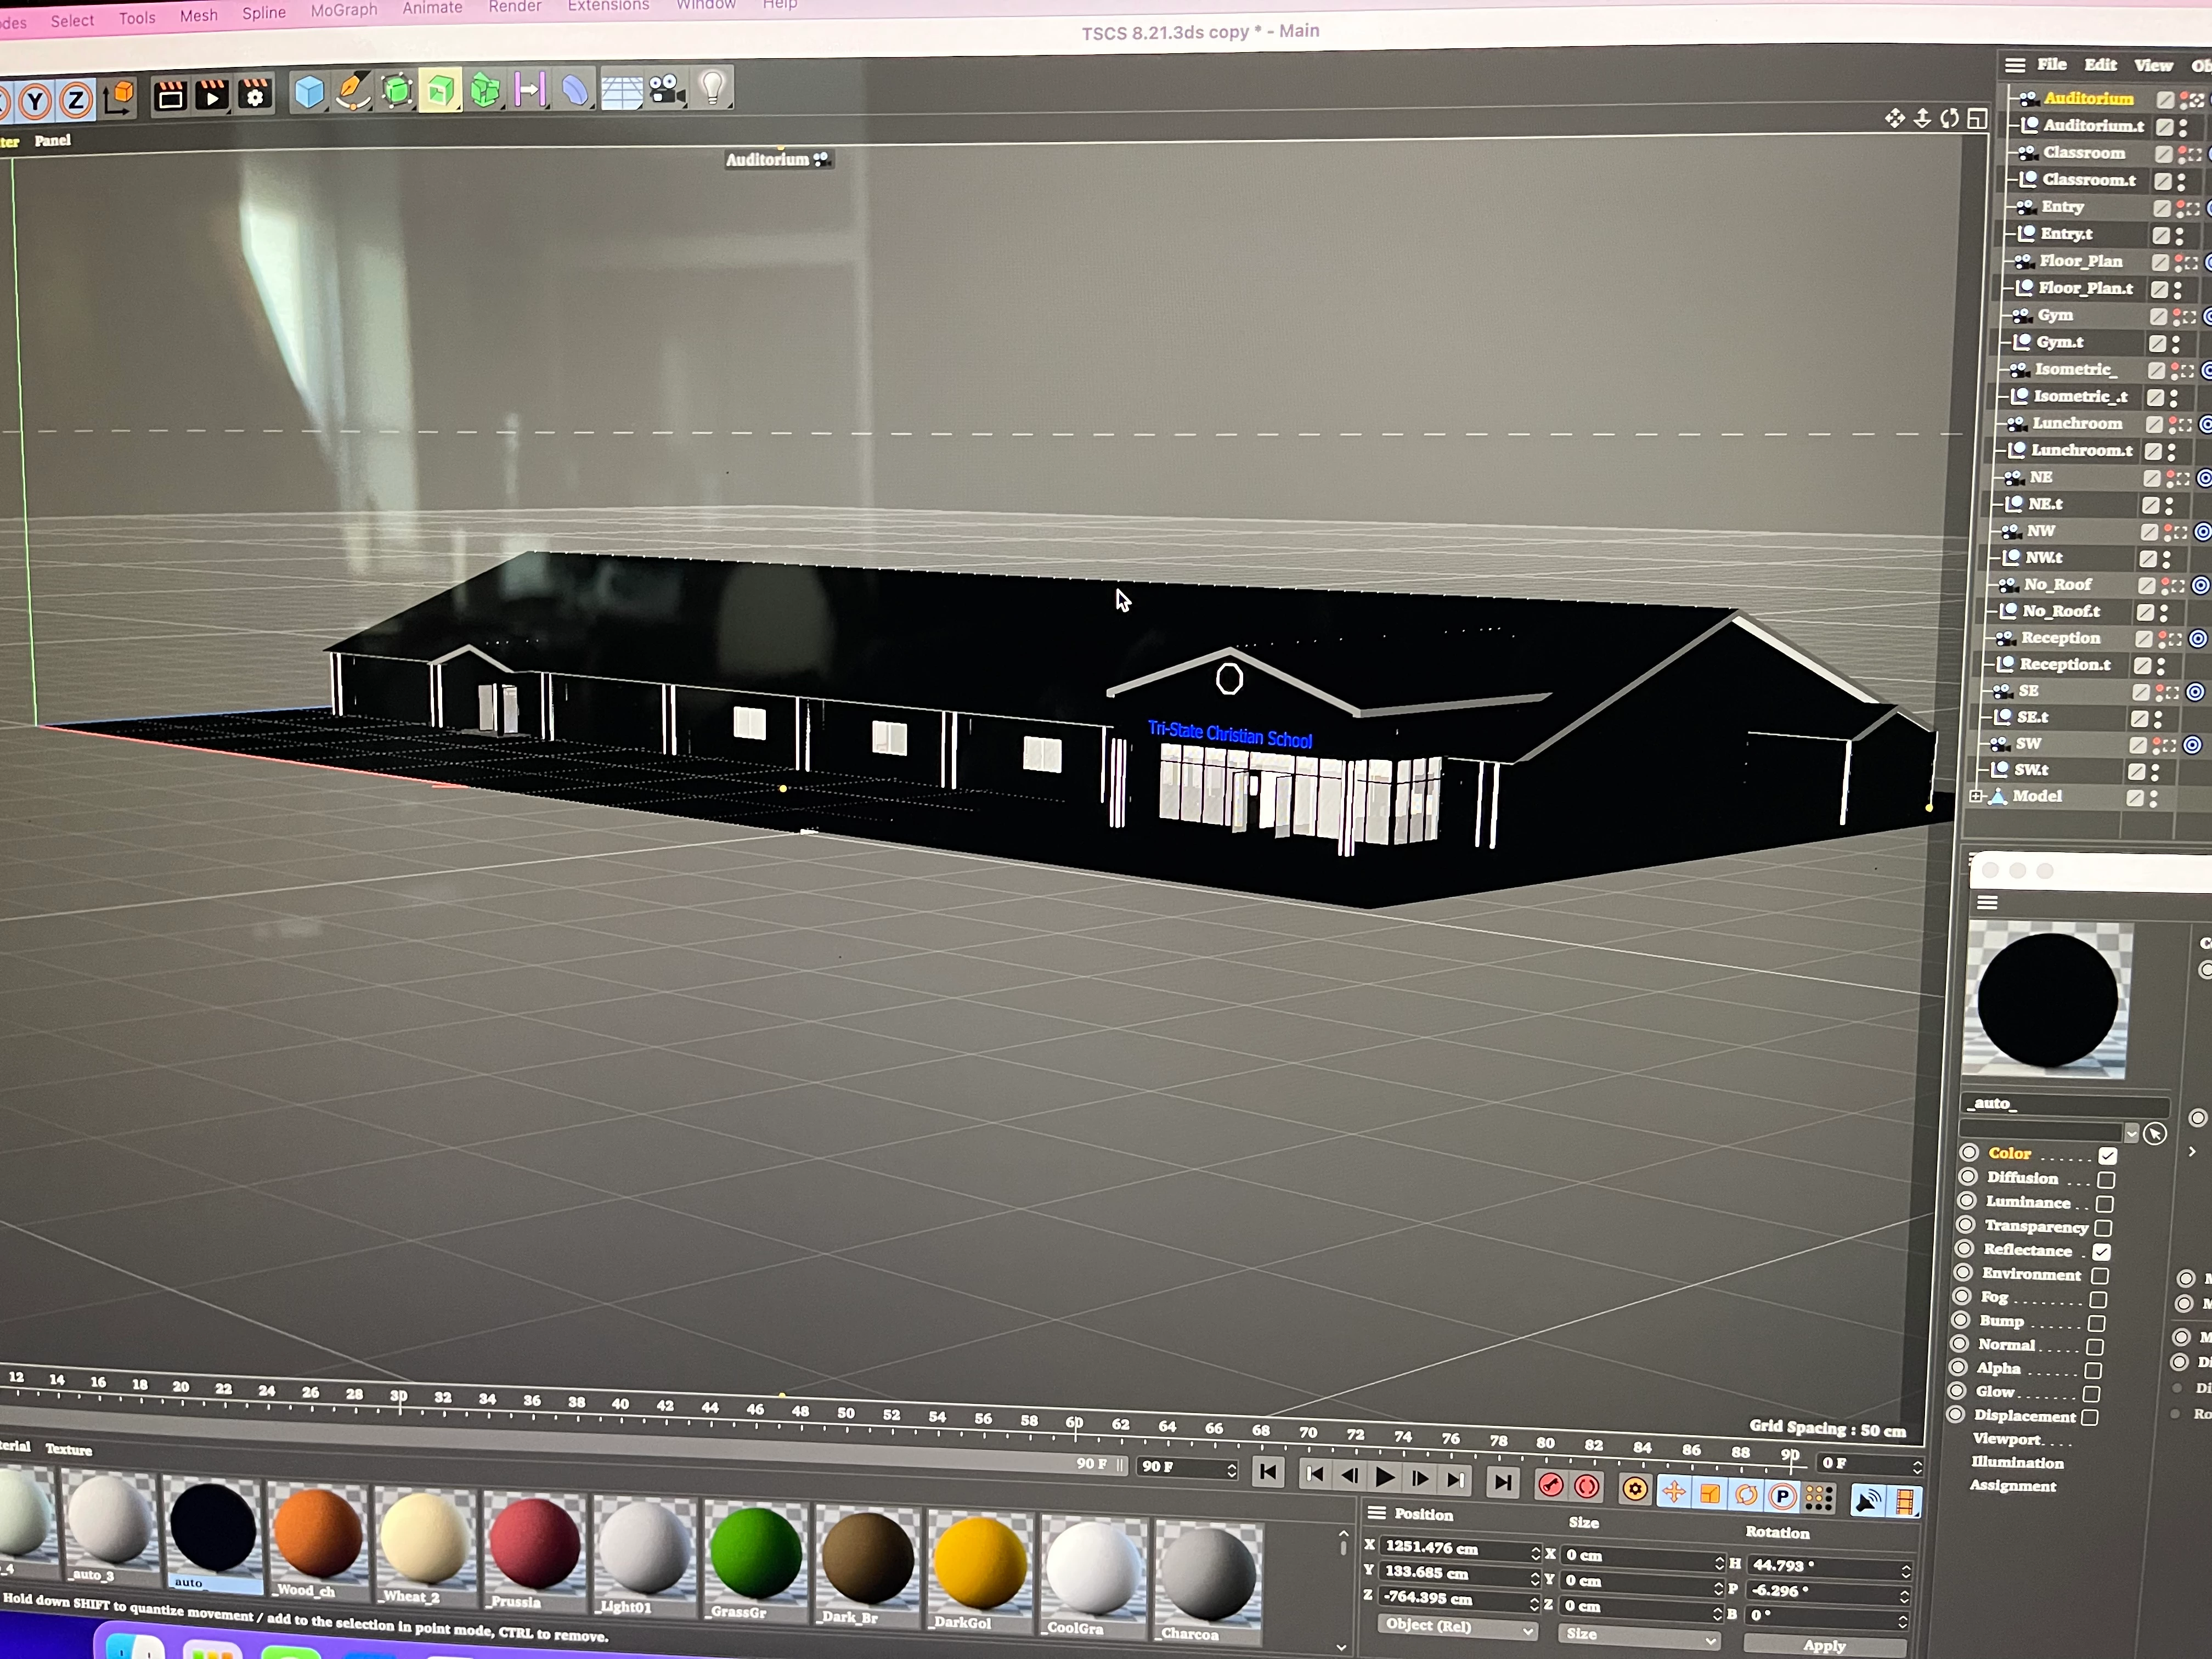Click the Play Forwards button
Screen dimensions: 2212x1659
click(x=1385, y=1477)
